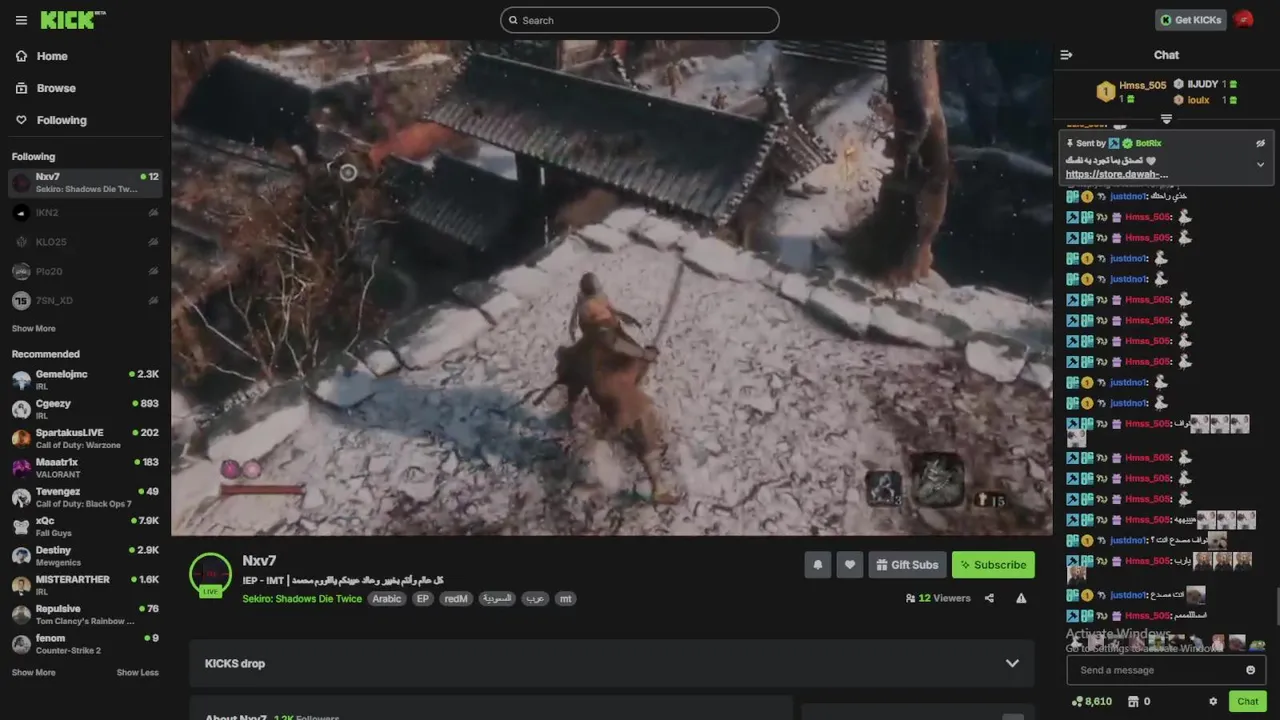Click BotRix username in pinned message
This screenshot has height=720, width=1280.
[1148, 143]
